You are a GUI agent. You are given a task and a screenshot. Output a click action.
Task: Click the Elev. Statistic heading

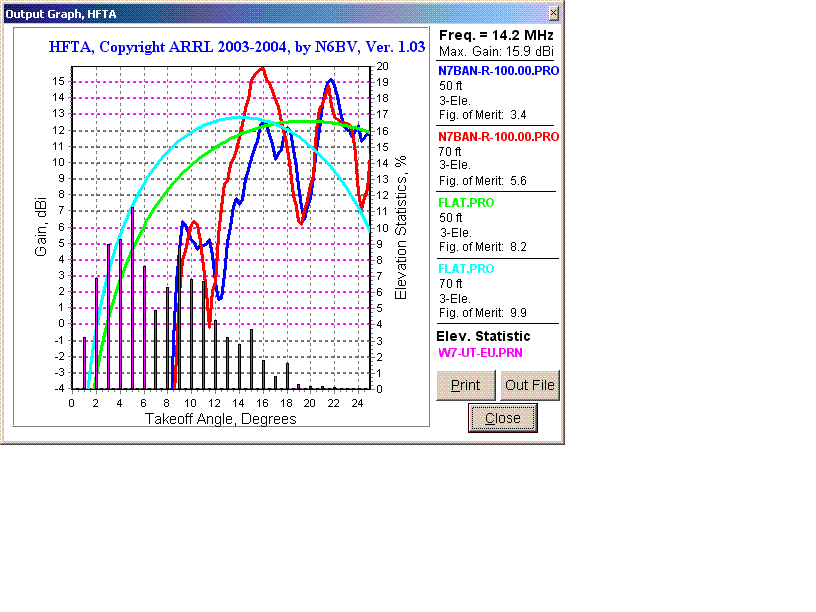click(485, 336)
